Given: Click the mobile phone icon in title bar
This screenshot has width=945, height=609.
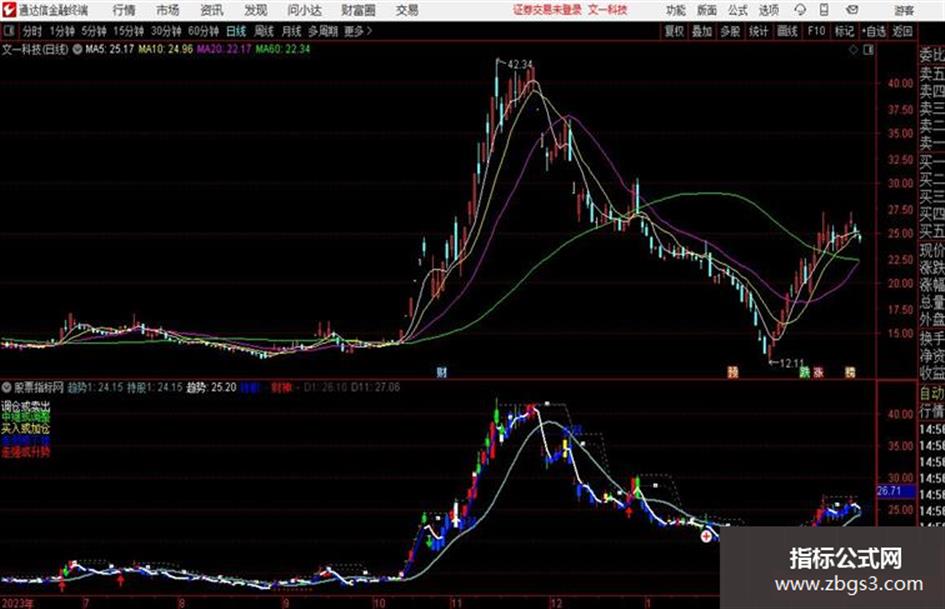Looking at the screenshot, I should coord(824,10).
